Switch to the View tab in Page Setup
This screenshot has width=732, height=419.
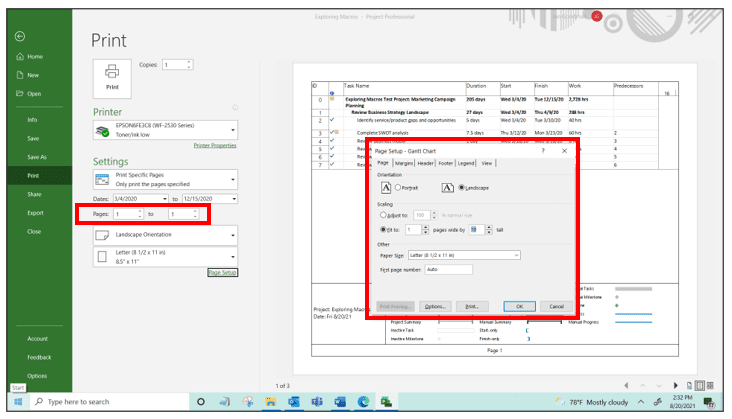[x=486, y=163]
